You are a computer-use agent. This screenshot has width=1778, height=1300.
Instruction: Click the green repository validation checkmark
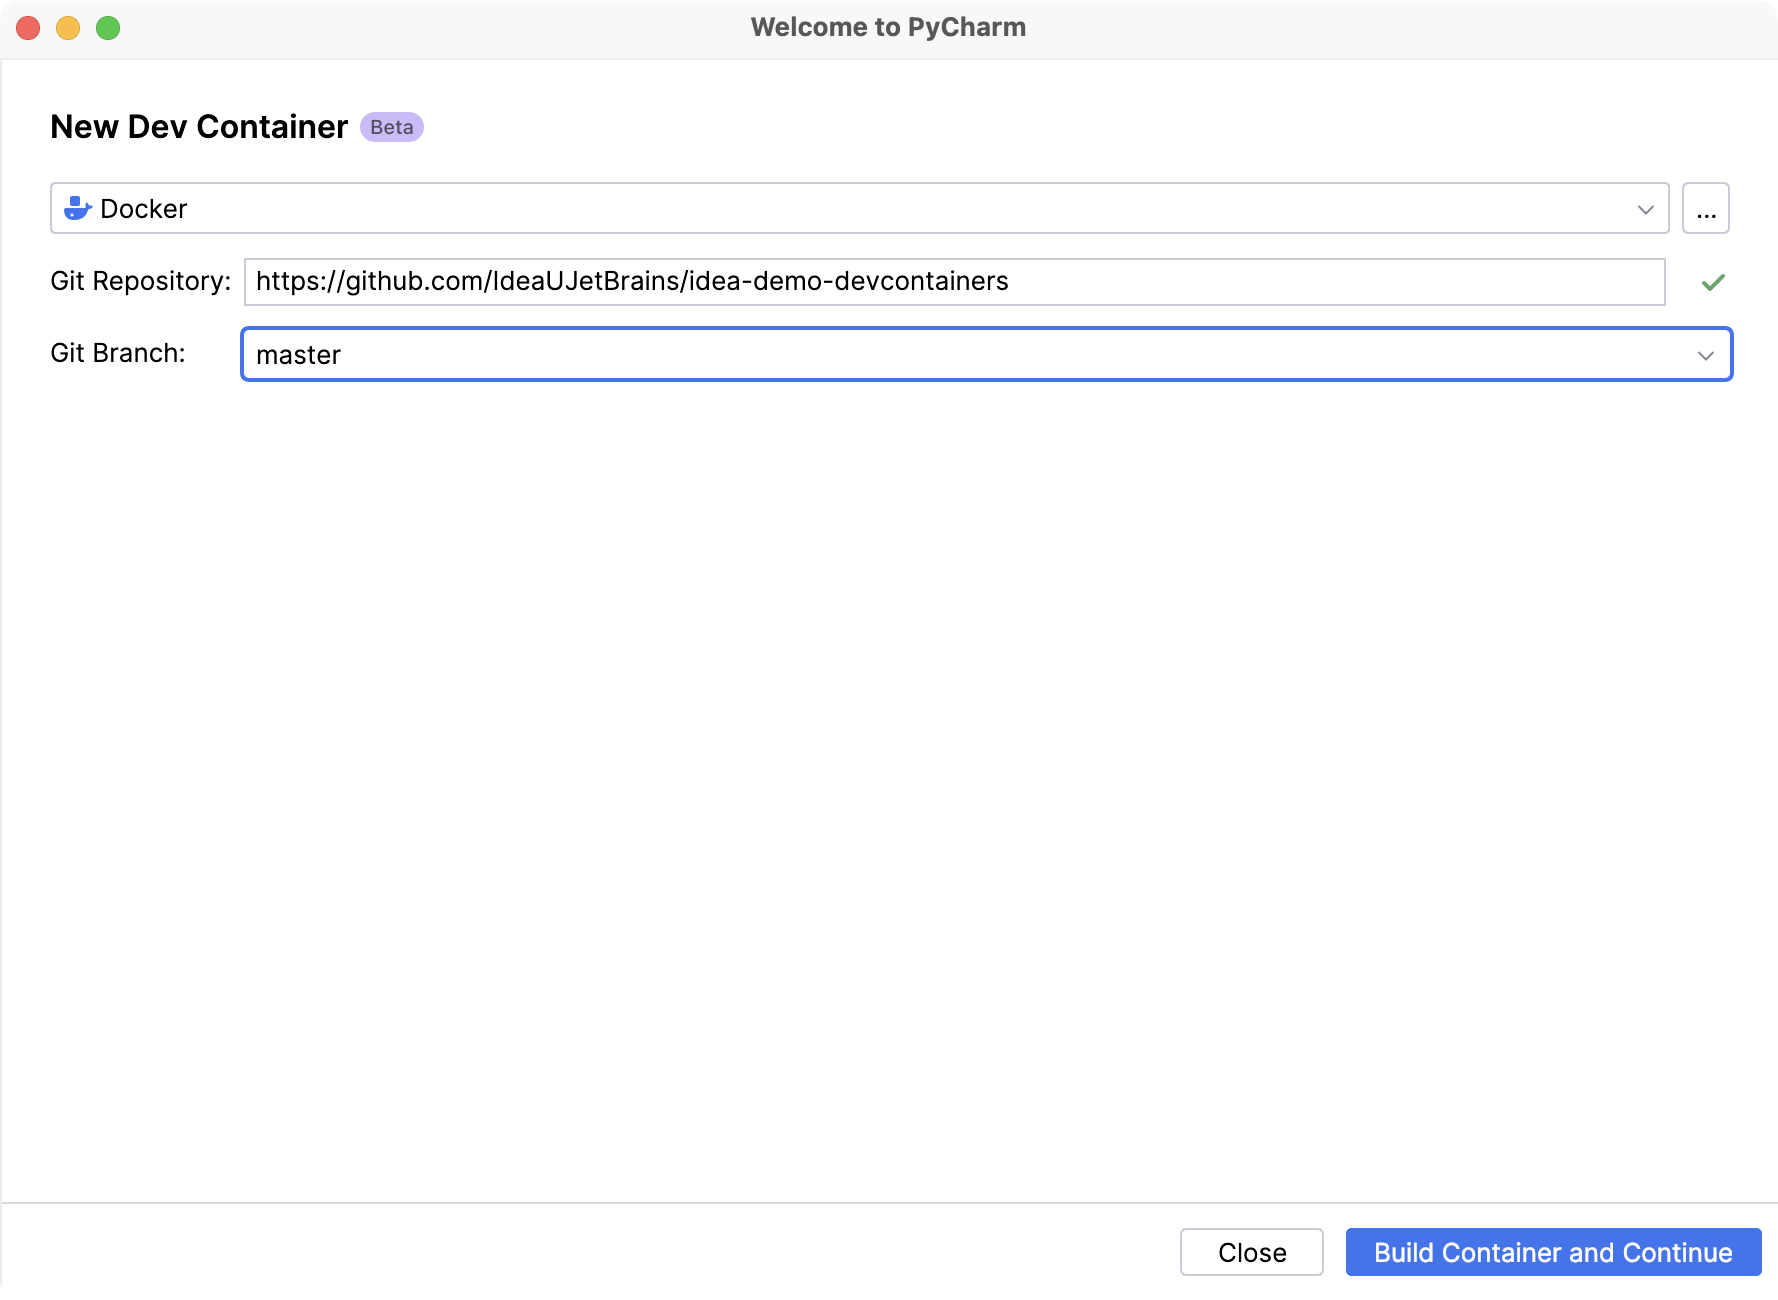[1713, 283]
